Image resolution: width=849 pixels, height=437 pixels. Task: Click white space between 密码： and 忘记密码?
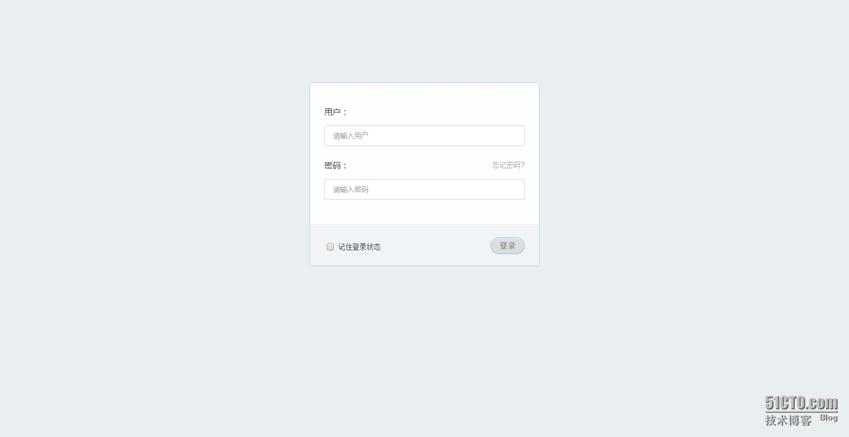pyautogui.click(x=419, y=166)
